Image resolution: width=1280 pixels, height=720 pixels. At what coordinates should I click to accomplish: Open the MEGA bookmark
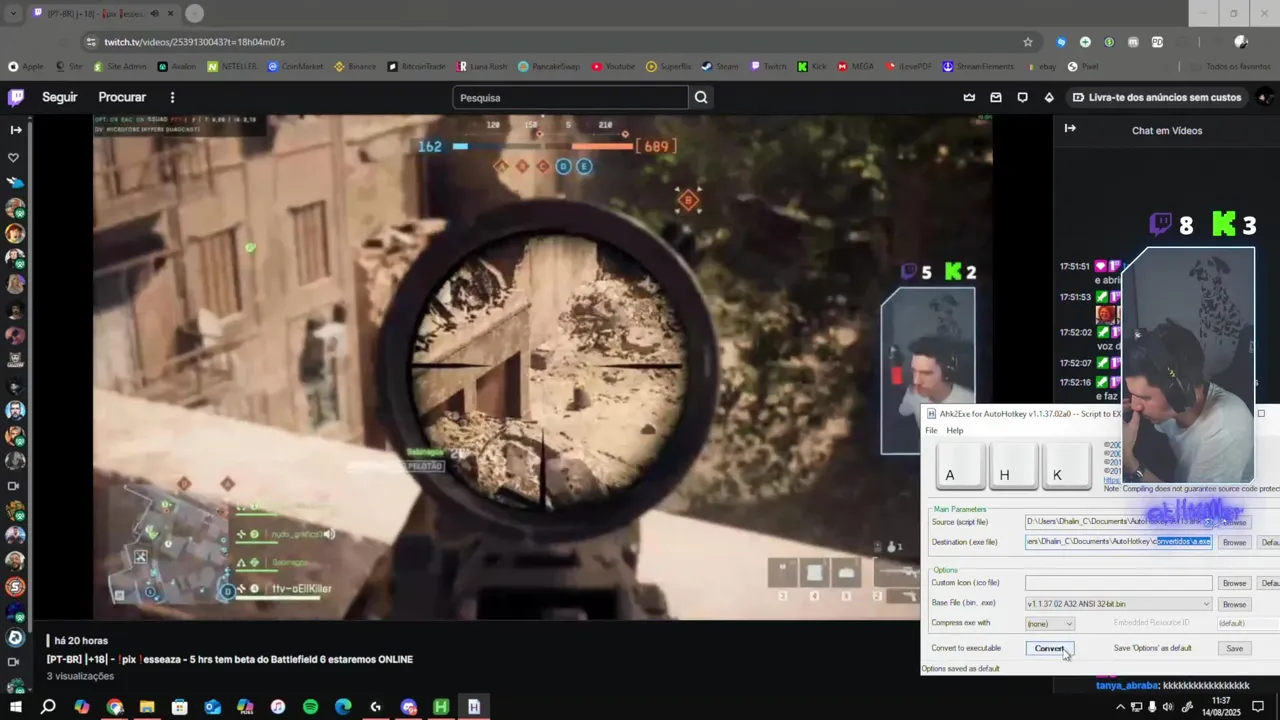point(856,66)
